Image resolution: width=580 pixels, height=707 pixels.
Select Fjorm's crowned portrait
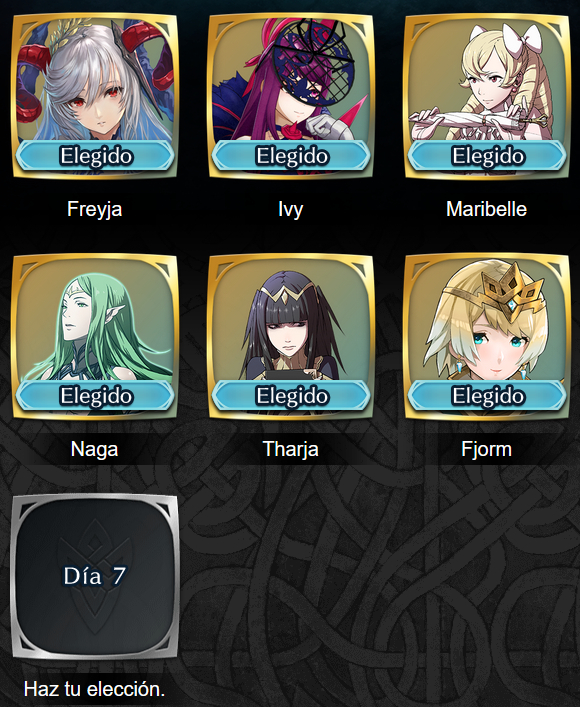point(487,336)
